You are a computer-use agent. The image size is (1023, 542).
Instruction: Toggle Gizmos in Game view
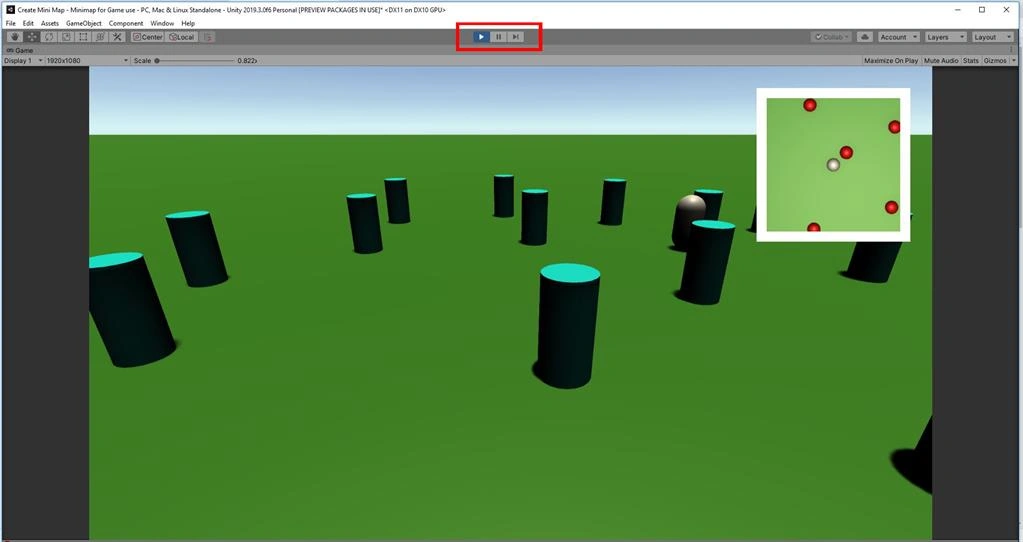[995, 61]
